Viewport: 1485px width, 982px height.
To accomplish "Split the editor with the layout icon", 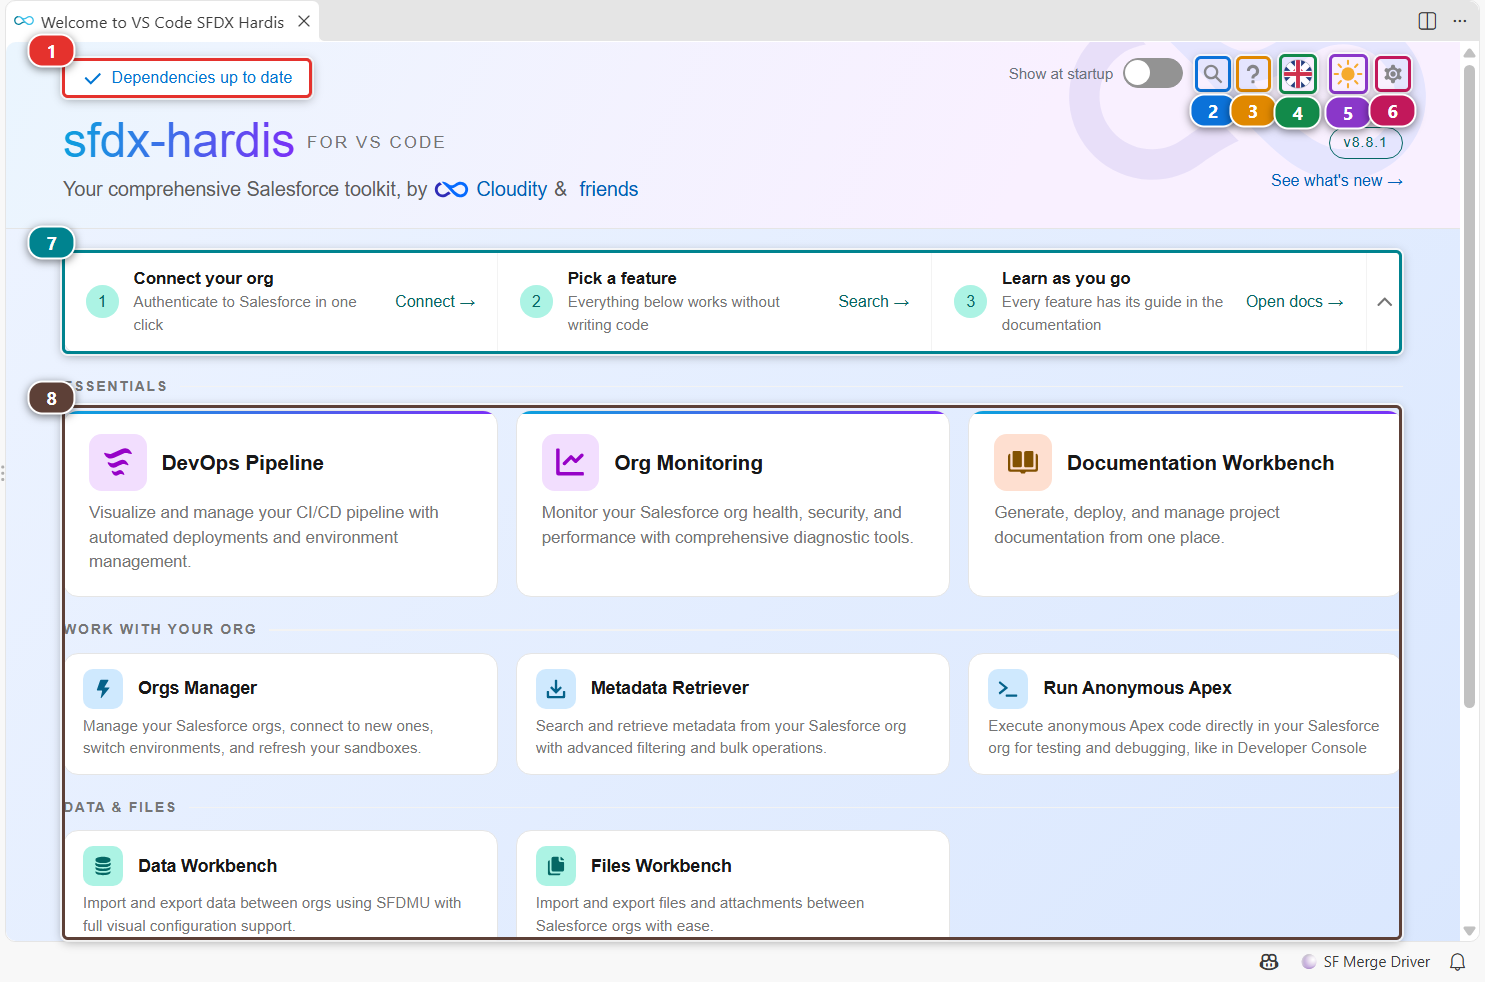I will (1428, 21).
